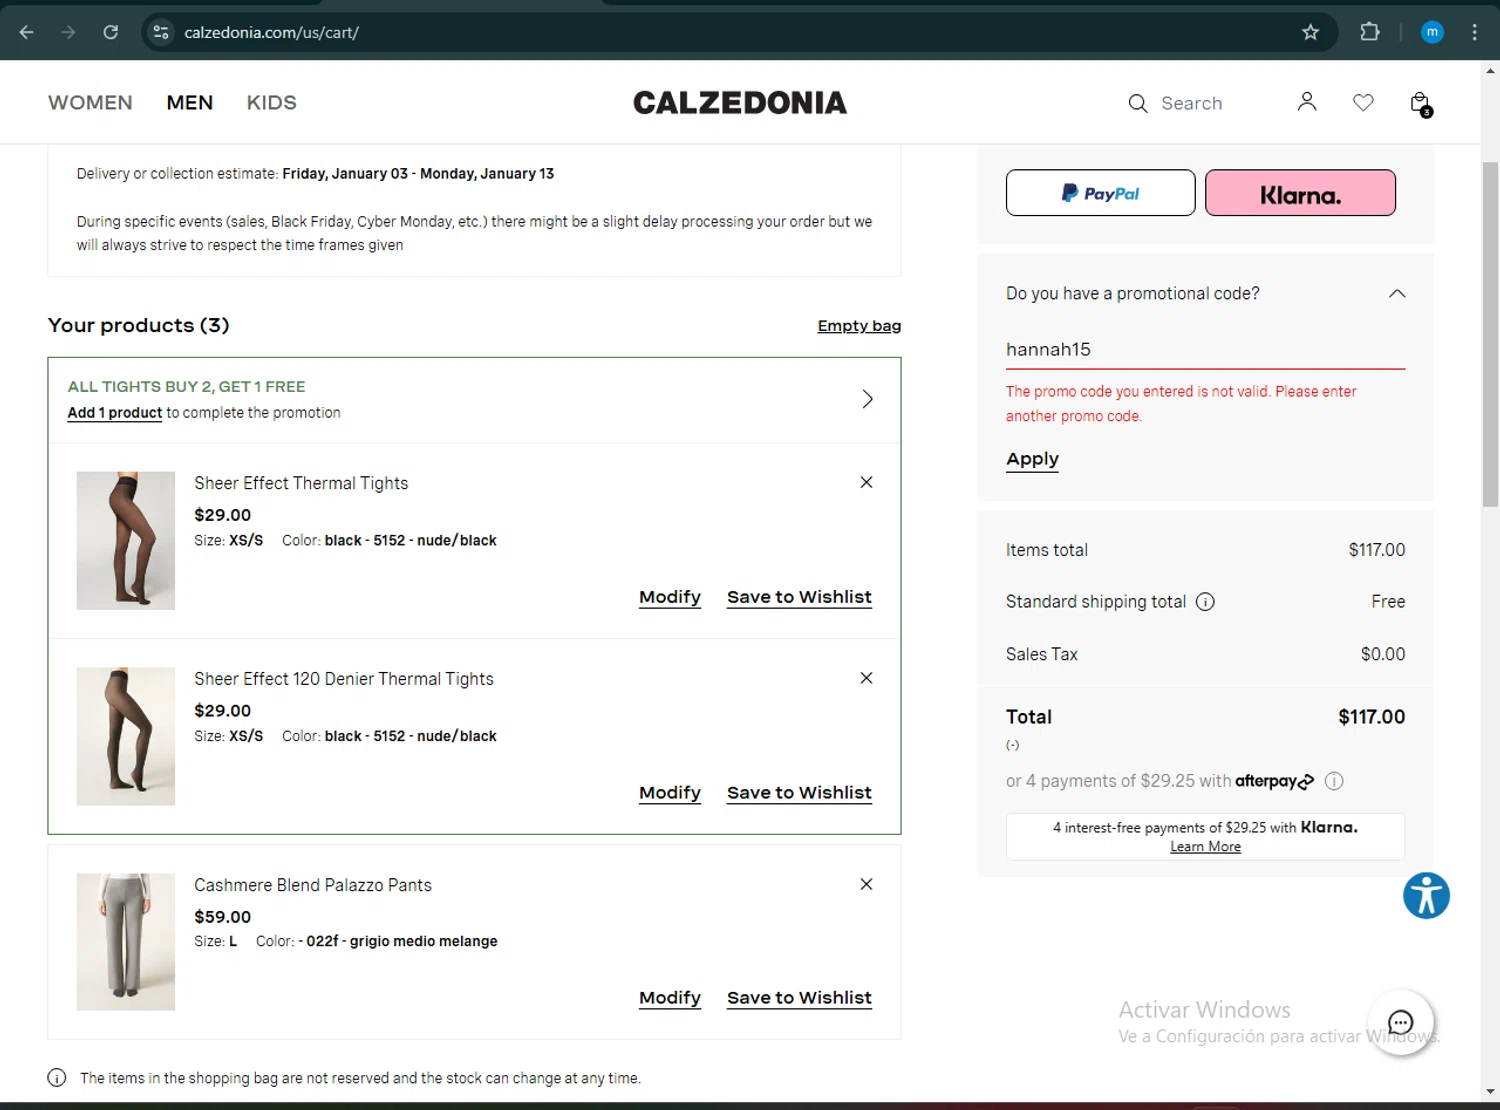Viewport: 1500px width, 1110px height.
Task: Open Cashmere Blend Palazzo Pants thumbnail
Action: click(x=126, y=942)
